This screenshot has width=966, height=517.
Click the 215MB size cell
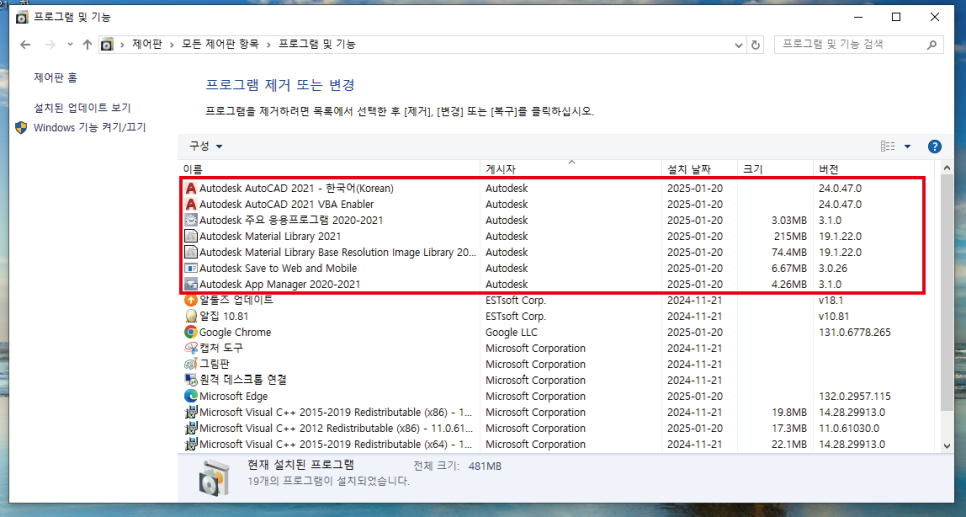790,236
